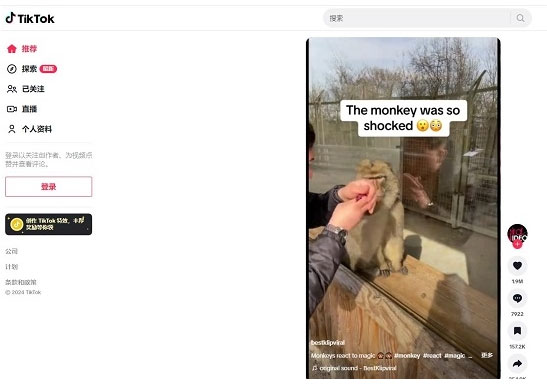This screenshot has height=385, width=547.
Task: Expand 计划 footer section
Action: pos(12,267)
